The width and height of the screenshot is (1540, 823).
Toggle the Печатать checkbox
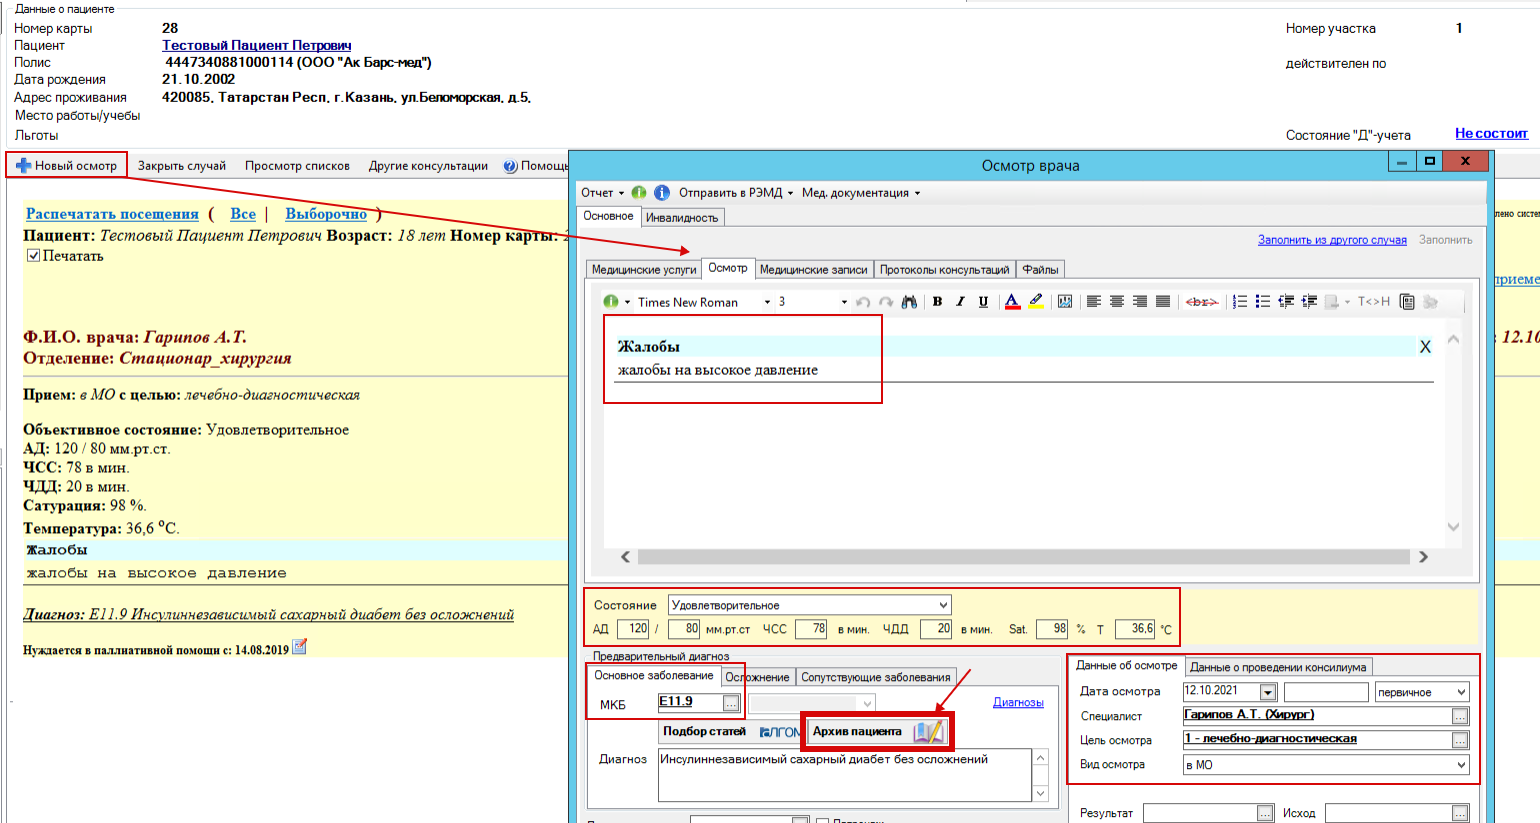pos(34,256)
